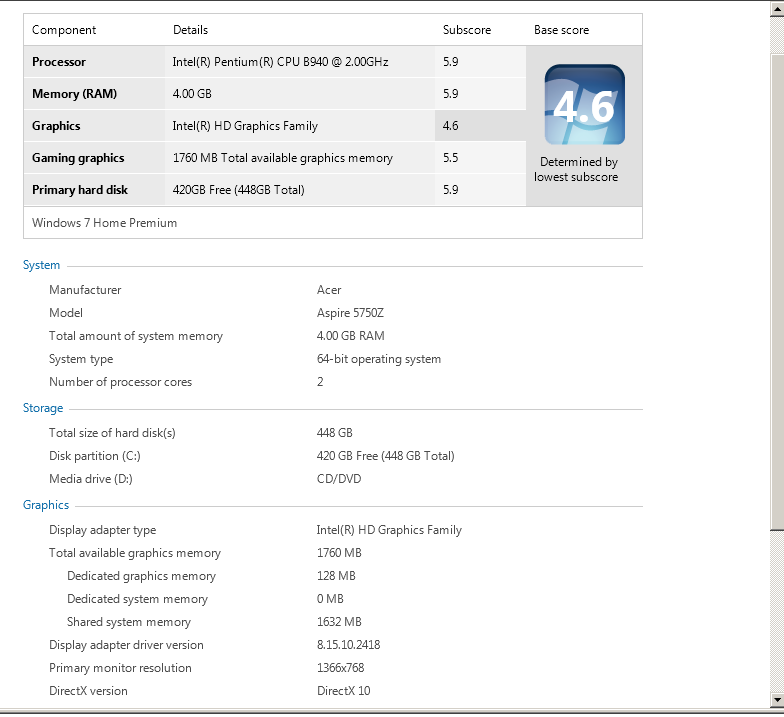This screenshot has width=784, height=717.
Task: Click 64-bit operating system value
Action: (x=379, y=359)
